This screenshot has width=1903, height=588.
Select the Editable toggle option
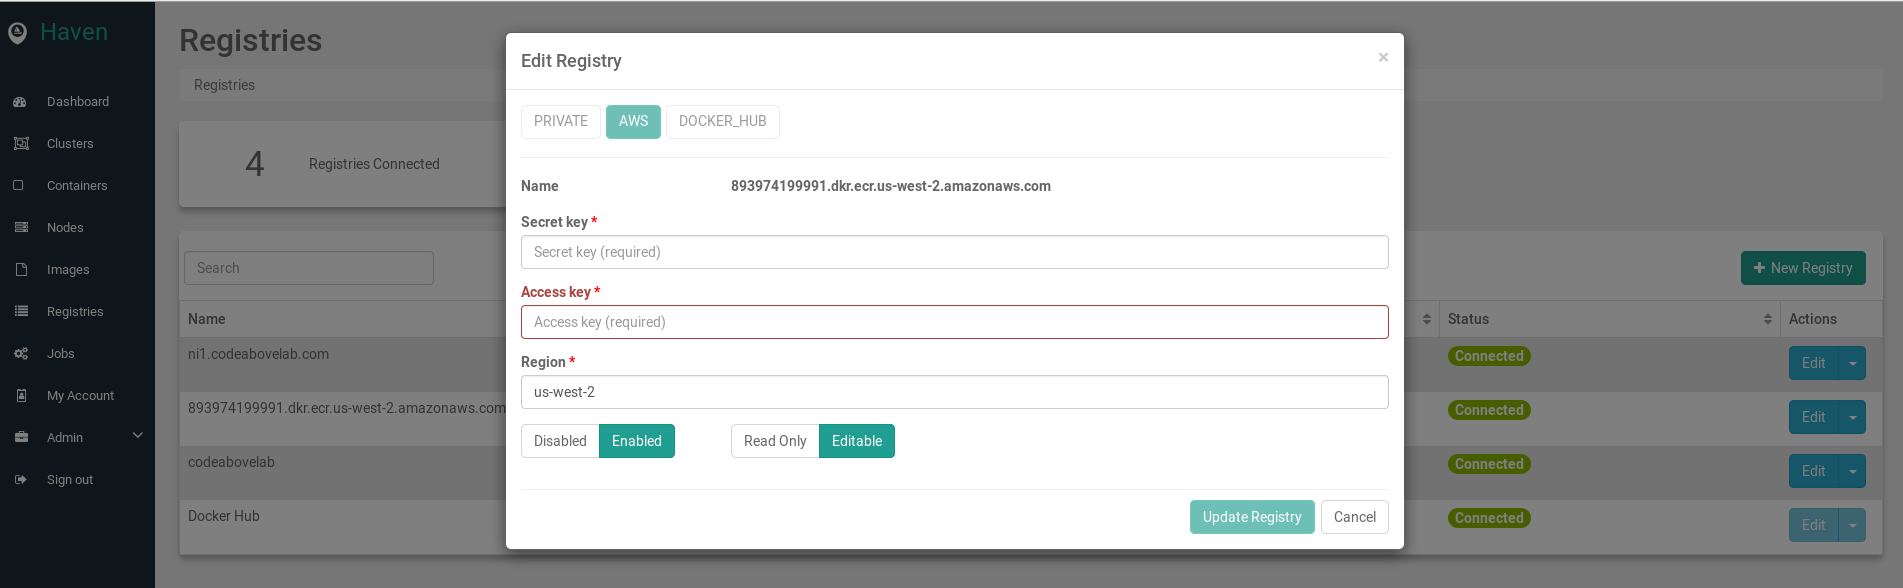point(856,441)
